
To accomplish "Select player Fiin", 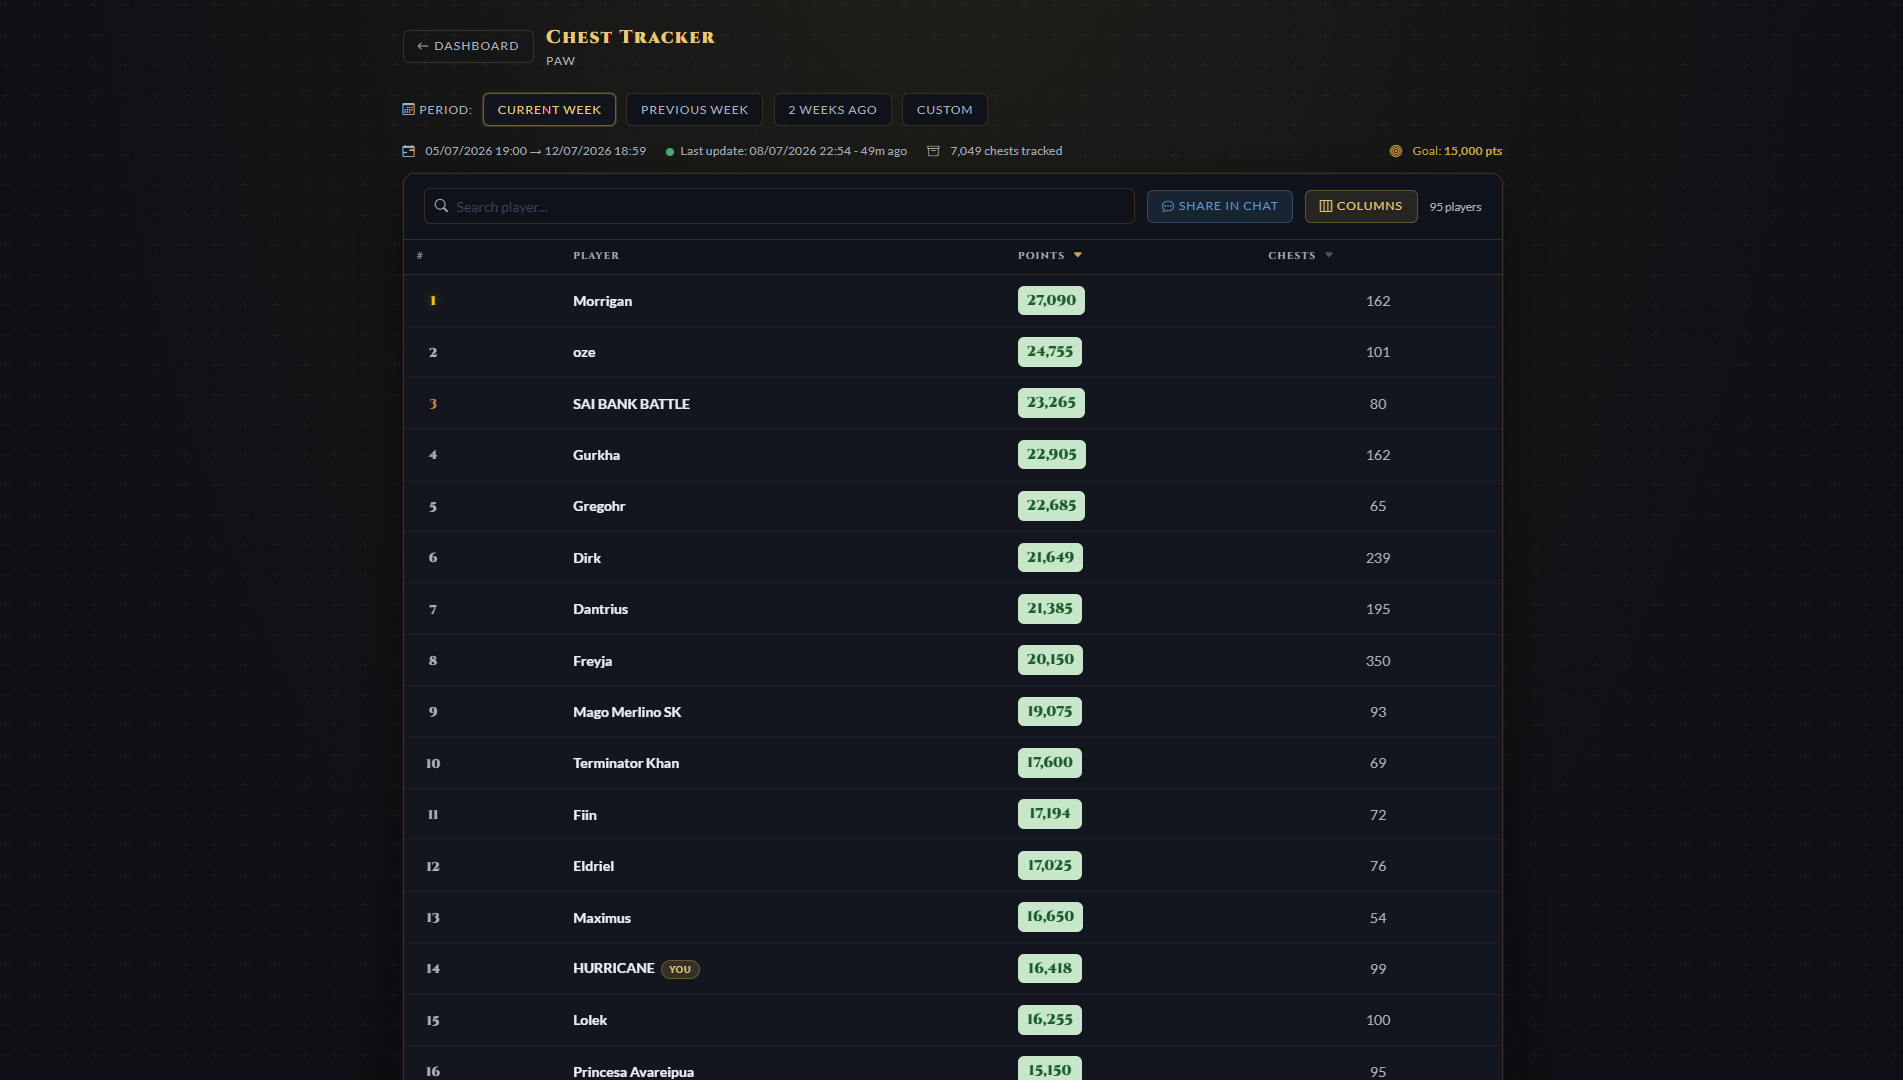I will click(585, 815).
